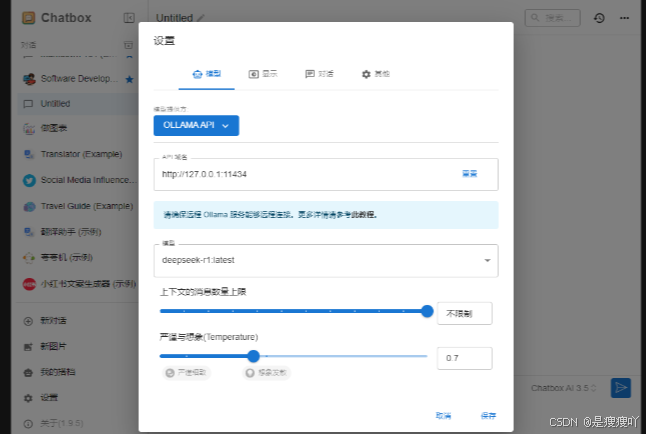Click the Twitter bird icon for Social Media
This screenshot has height=434, width=646.
29,180
